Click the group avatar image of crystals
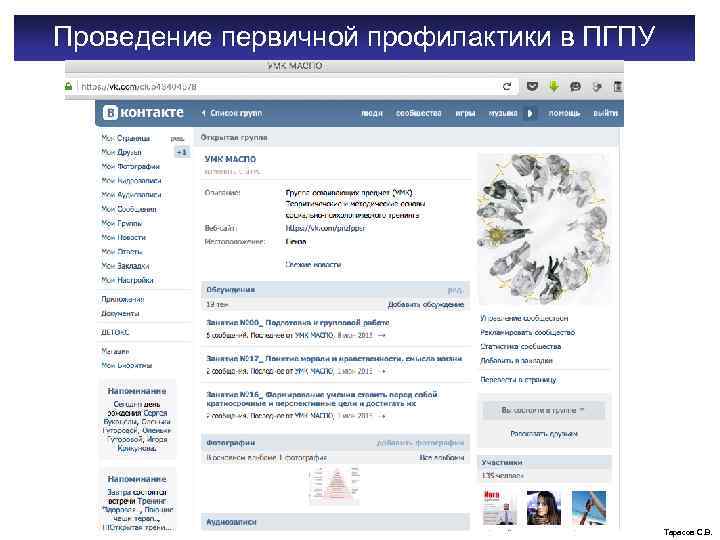This screenshot has width=720, height=540. pos(545,229)
